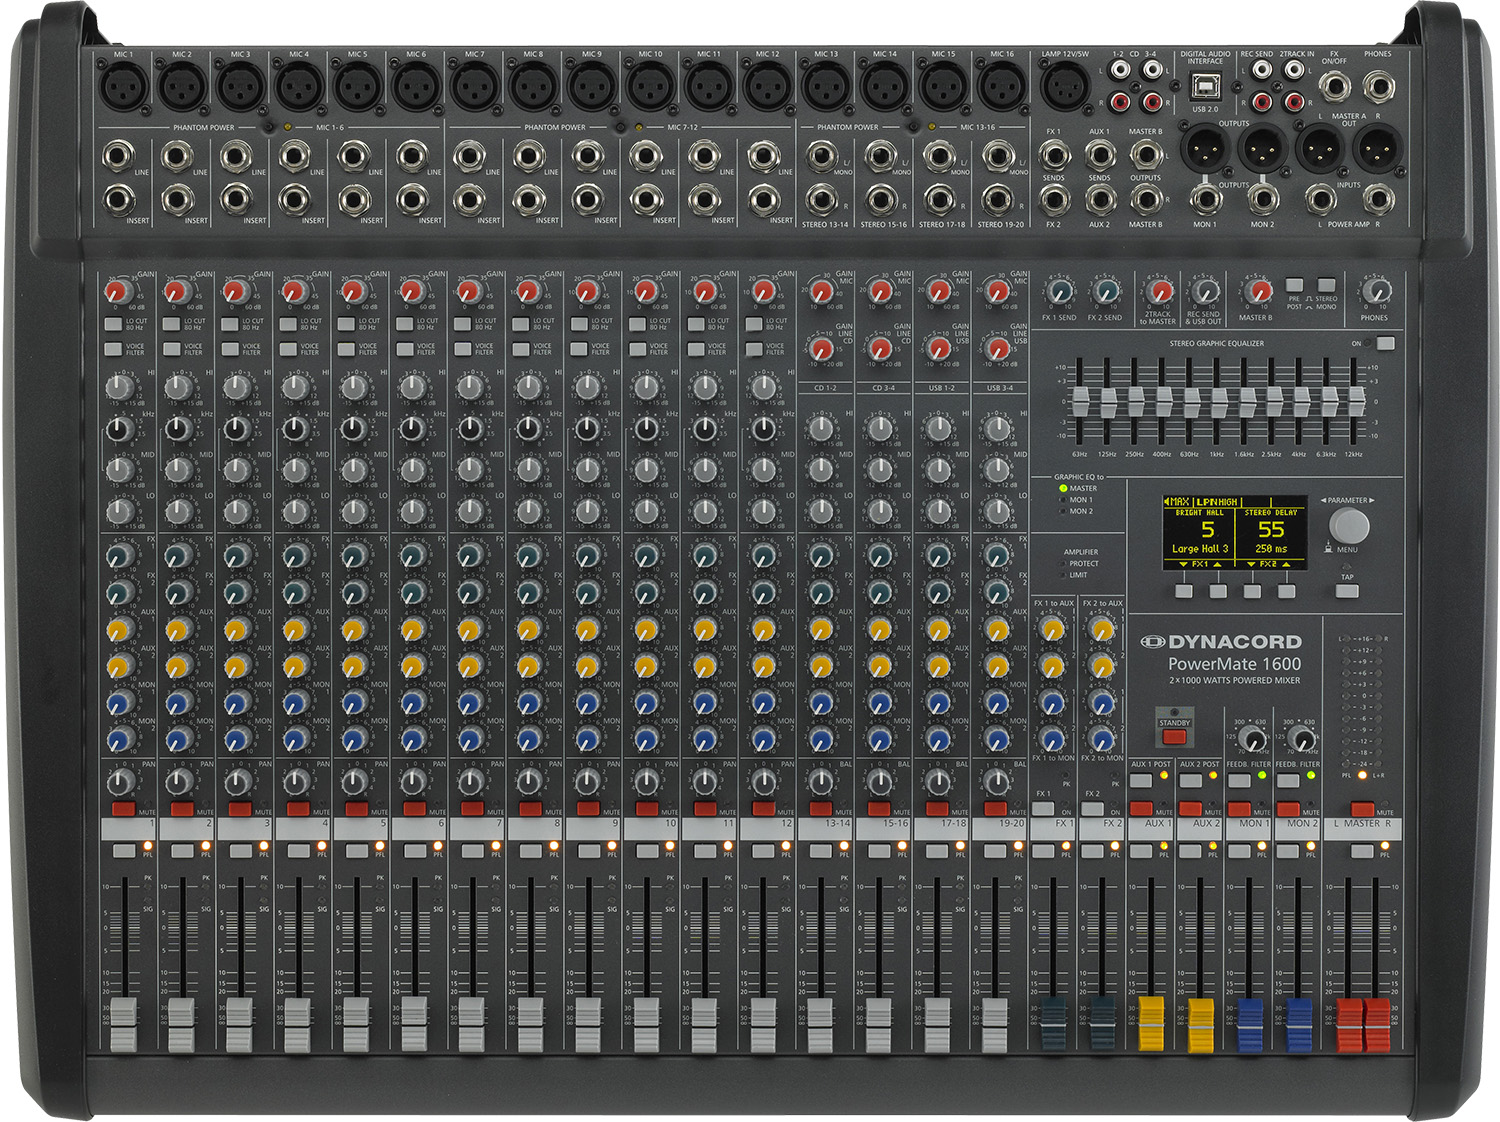Click the channel 1 fader cap
This screenshot has width=1500, height=1122.
tap(123, 1024)
